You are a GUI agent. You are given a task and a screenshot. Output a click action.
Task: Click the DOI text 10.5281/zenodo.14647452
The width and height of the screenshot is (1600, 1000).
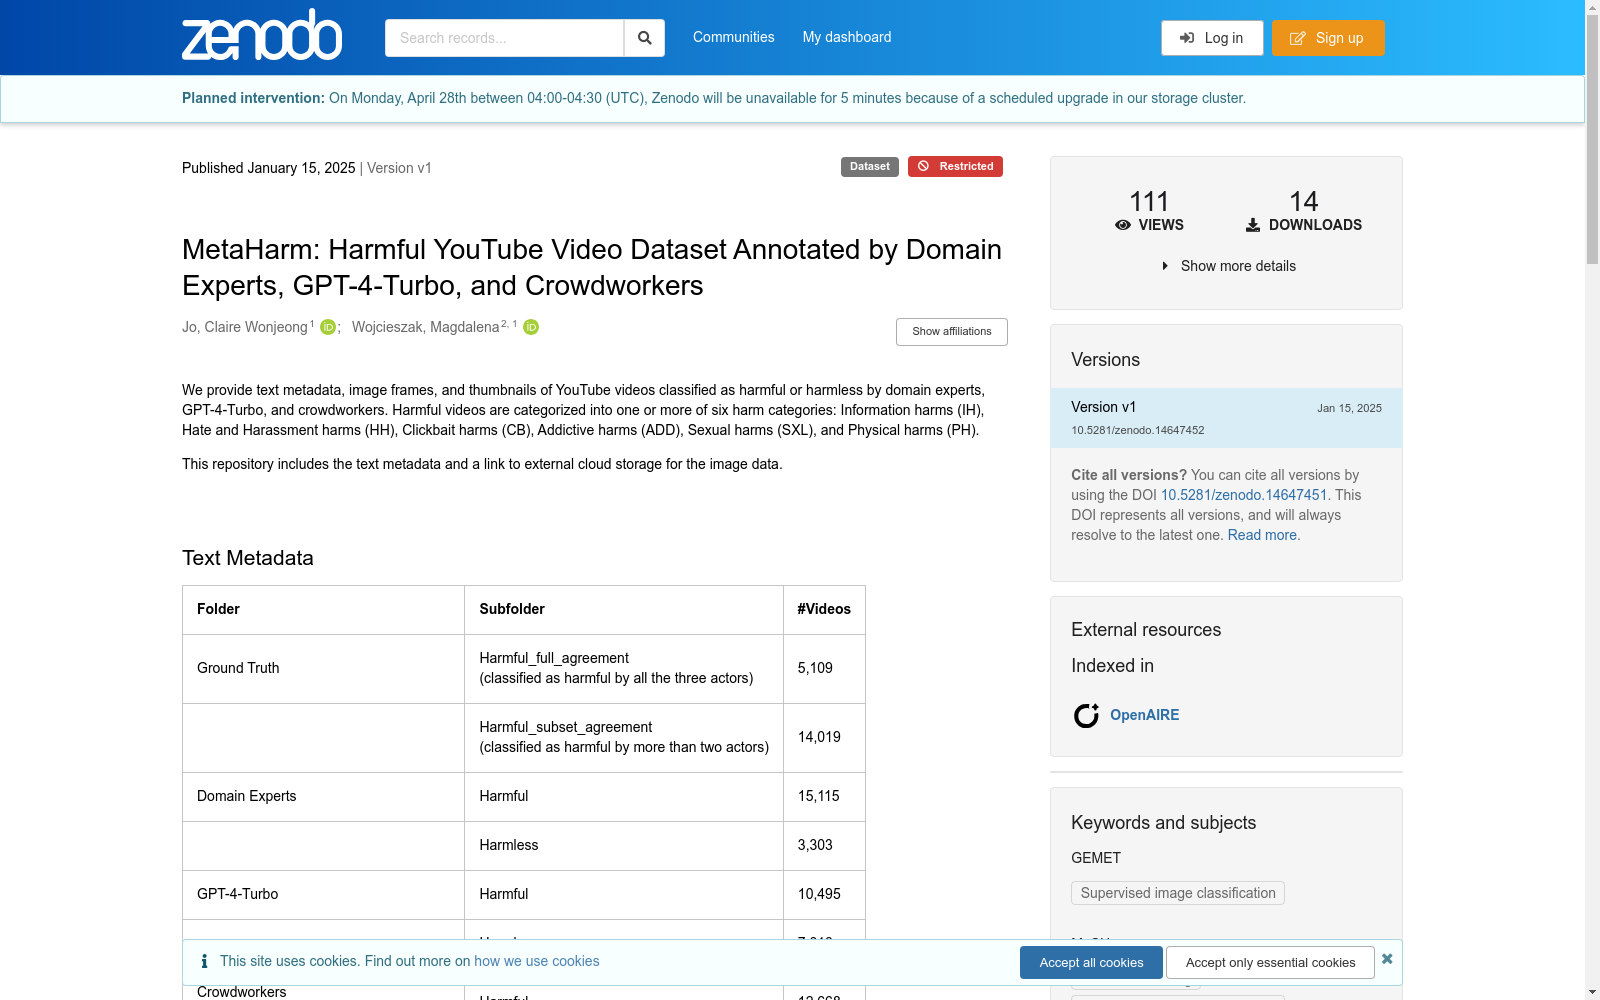1138,430
